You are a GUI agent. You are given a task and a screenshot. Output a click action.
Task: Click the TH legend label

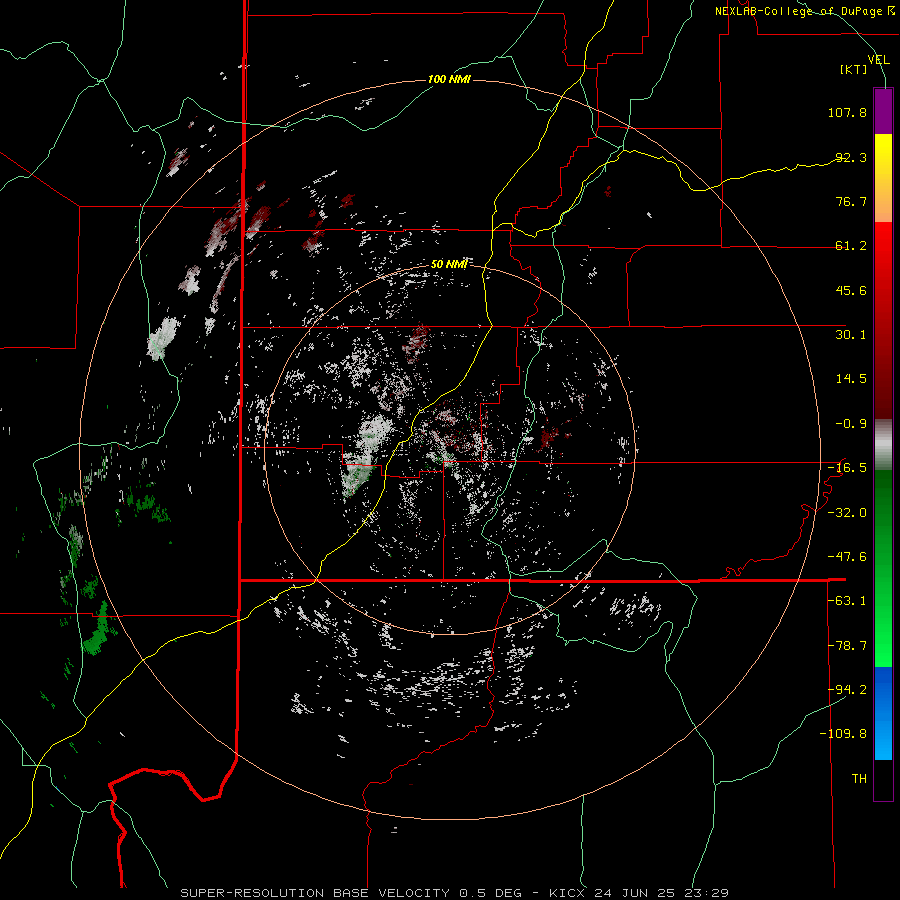pos(859,779)
